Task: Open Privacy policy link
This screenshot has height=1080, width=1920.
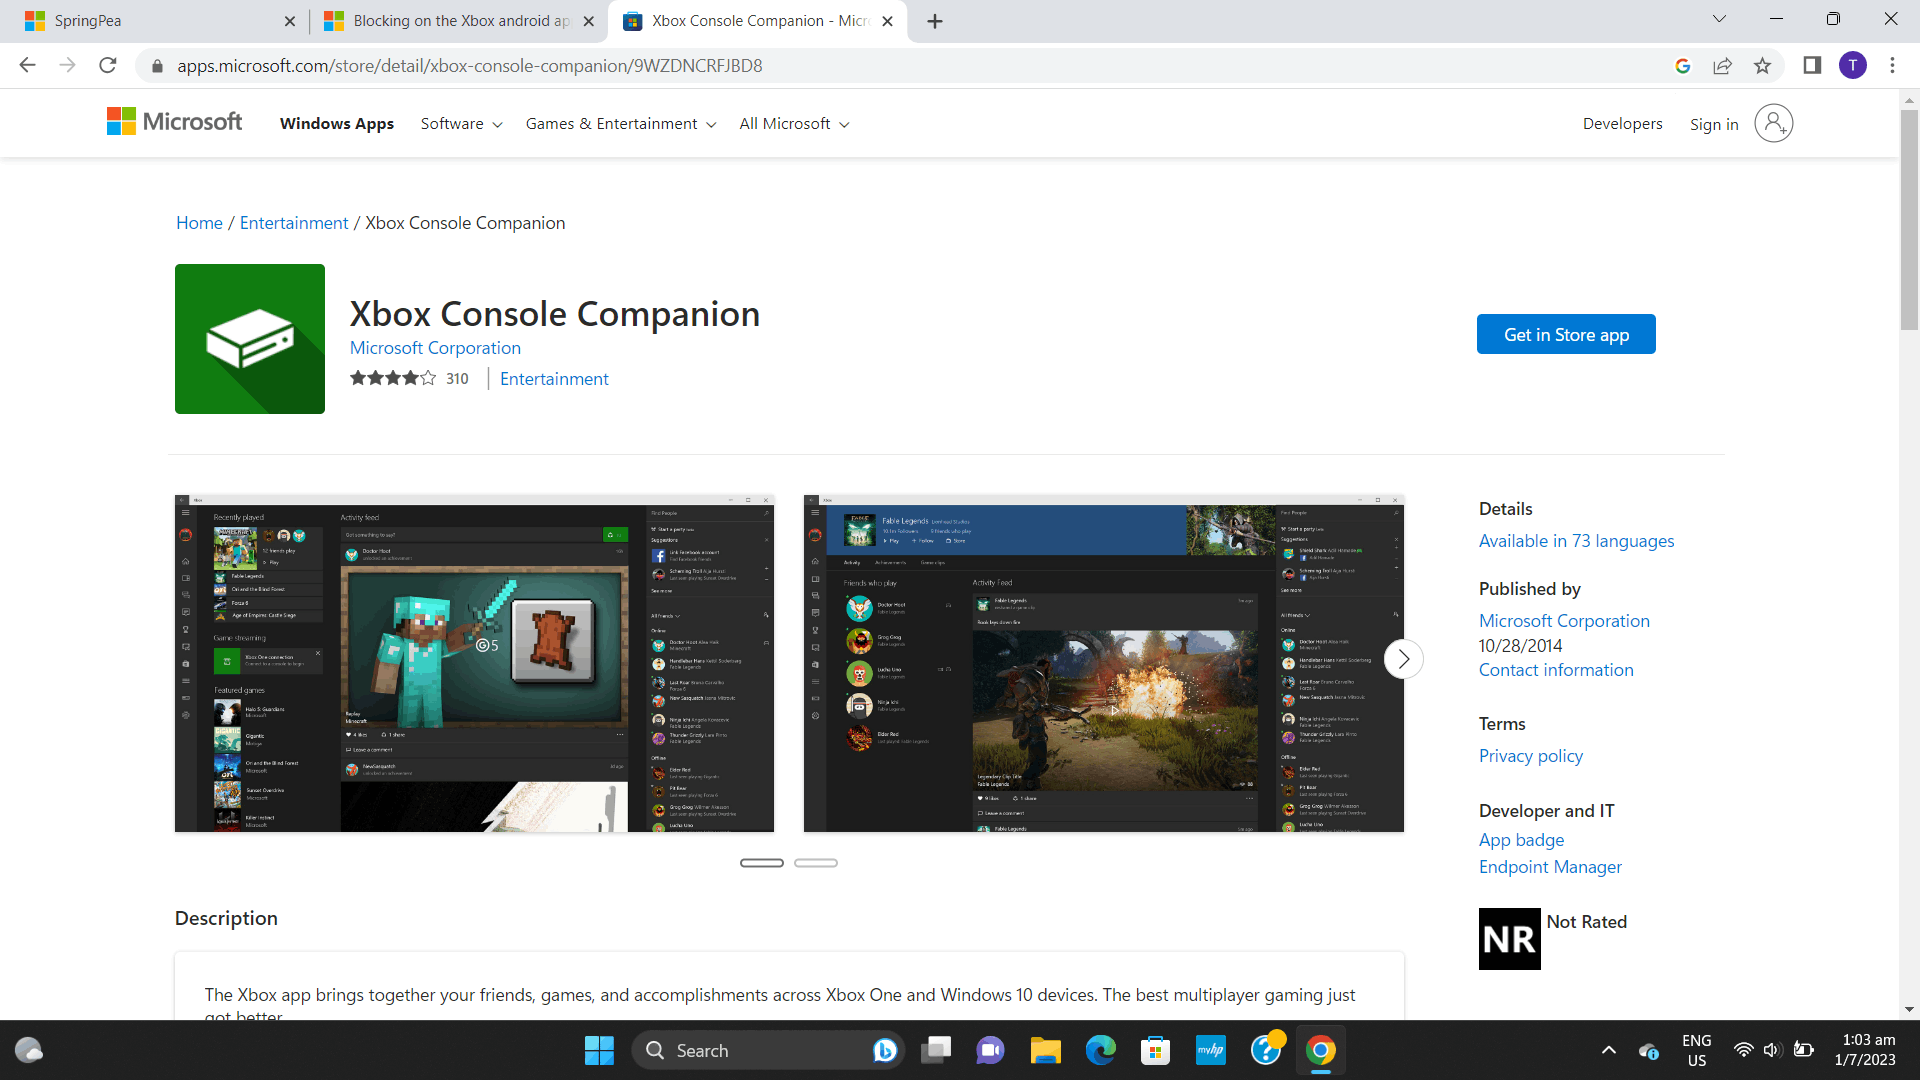Action: pyautogui.click(x=1531, y=756)
